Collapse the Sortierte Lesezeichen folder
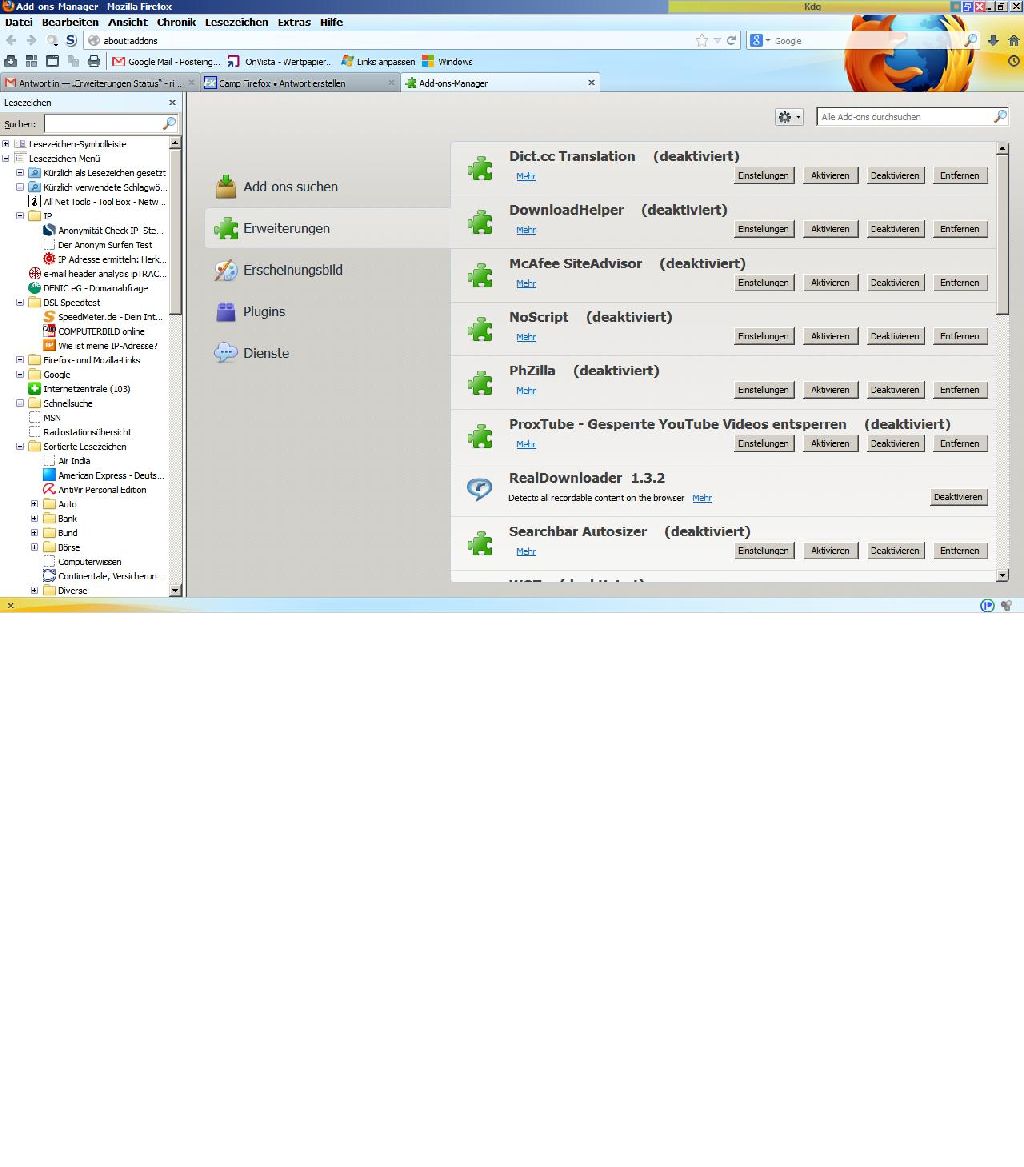The height and width of the screenshot is (1167, 1024). [x=20, y=447]
